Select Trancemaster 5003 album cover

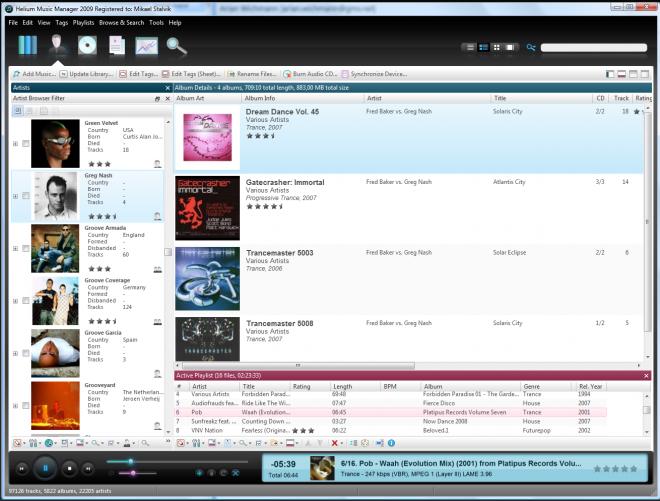[208, 279]
